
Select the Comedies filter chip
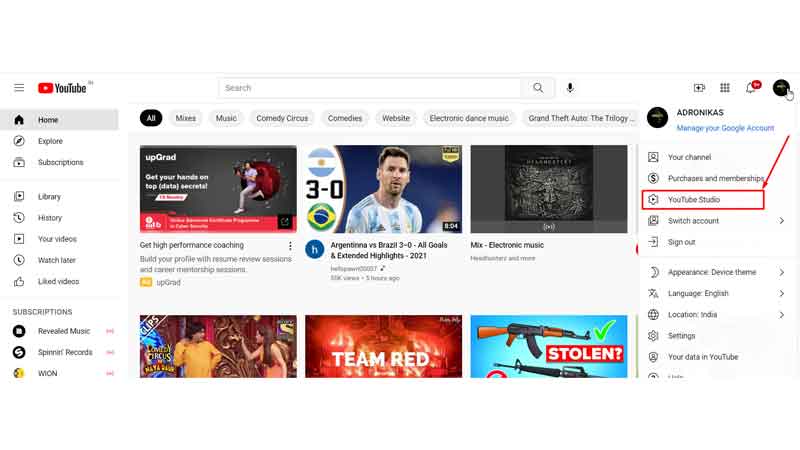tap(345, 118)
